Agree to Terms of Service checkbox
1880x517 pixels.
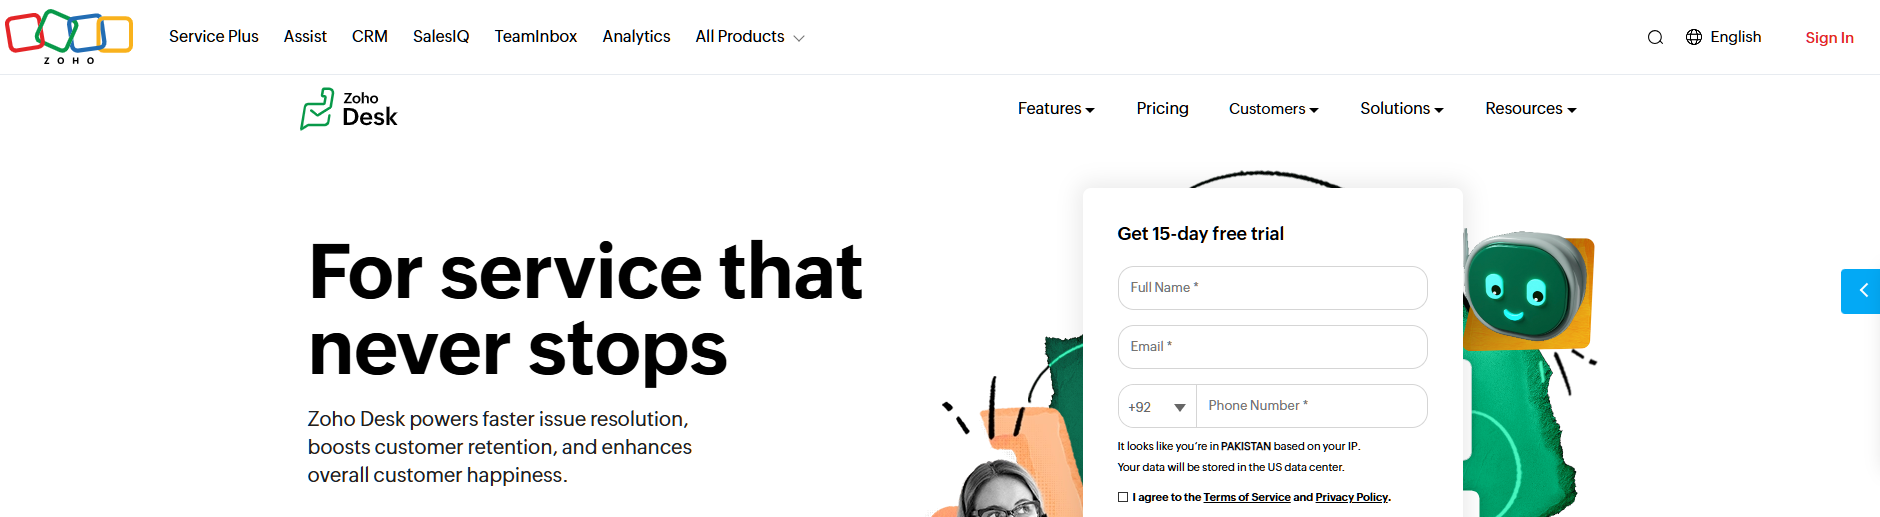point(1123,497)
